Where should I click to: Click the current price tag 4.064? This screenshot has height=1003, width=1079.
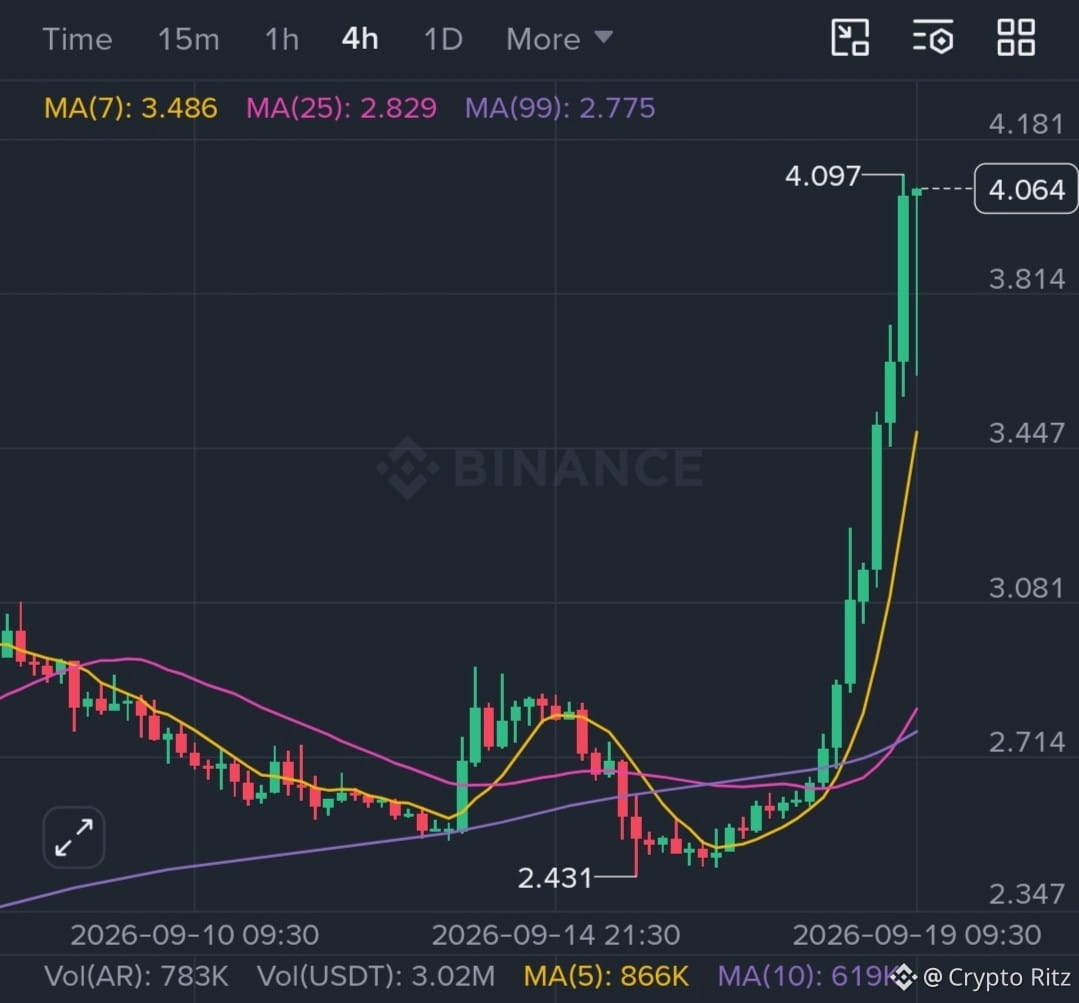tap(1026, 188)
